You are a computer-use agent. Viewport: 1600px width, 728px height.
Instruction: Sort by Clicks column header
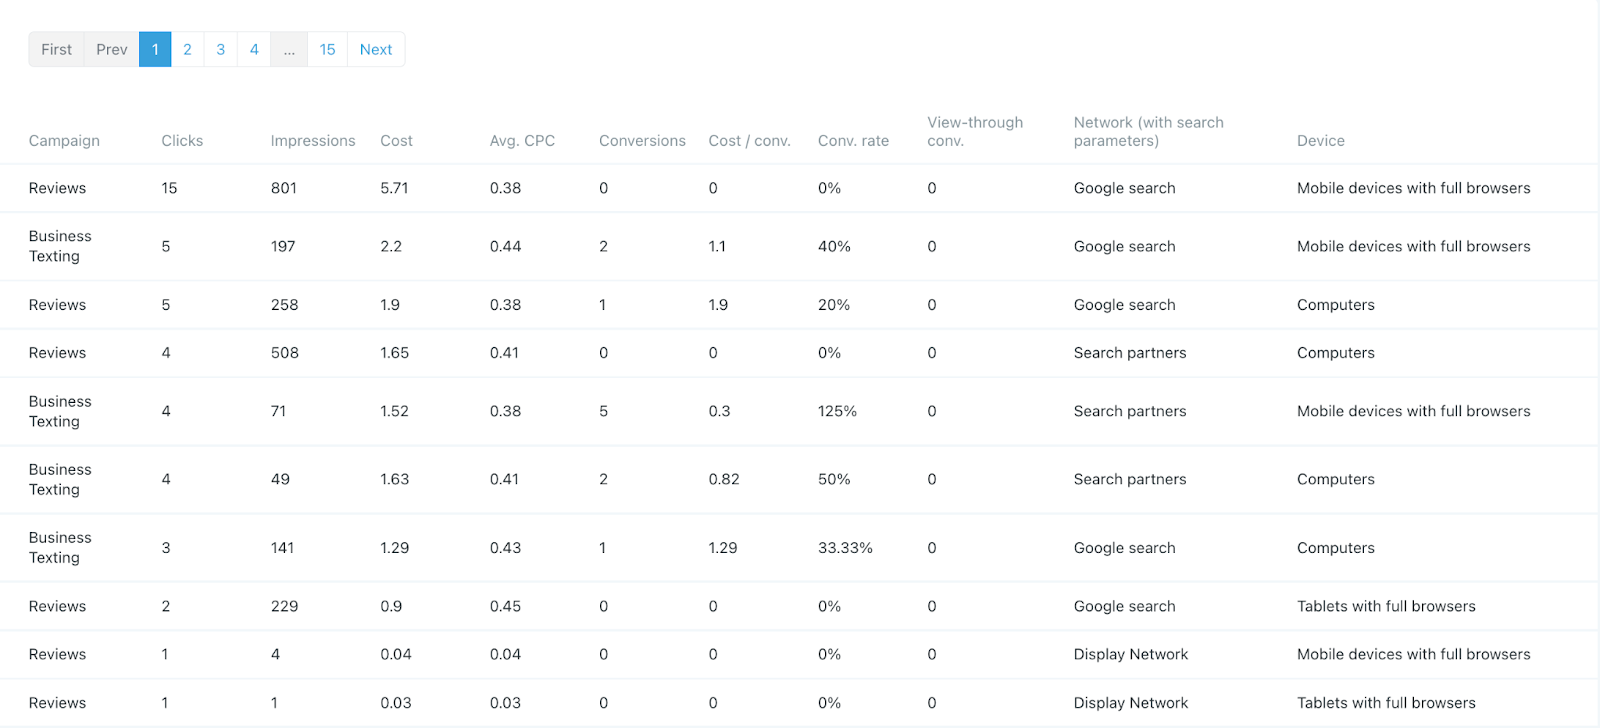click(182, 141)
